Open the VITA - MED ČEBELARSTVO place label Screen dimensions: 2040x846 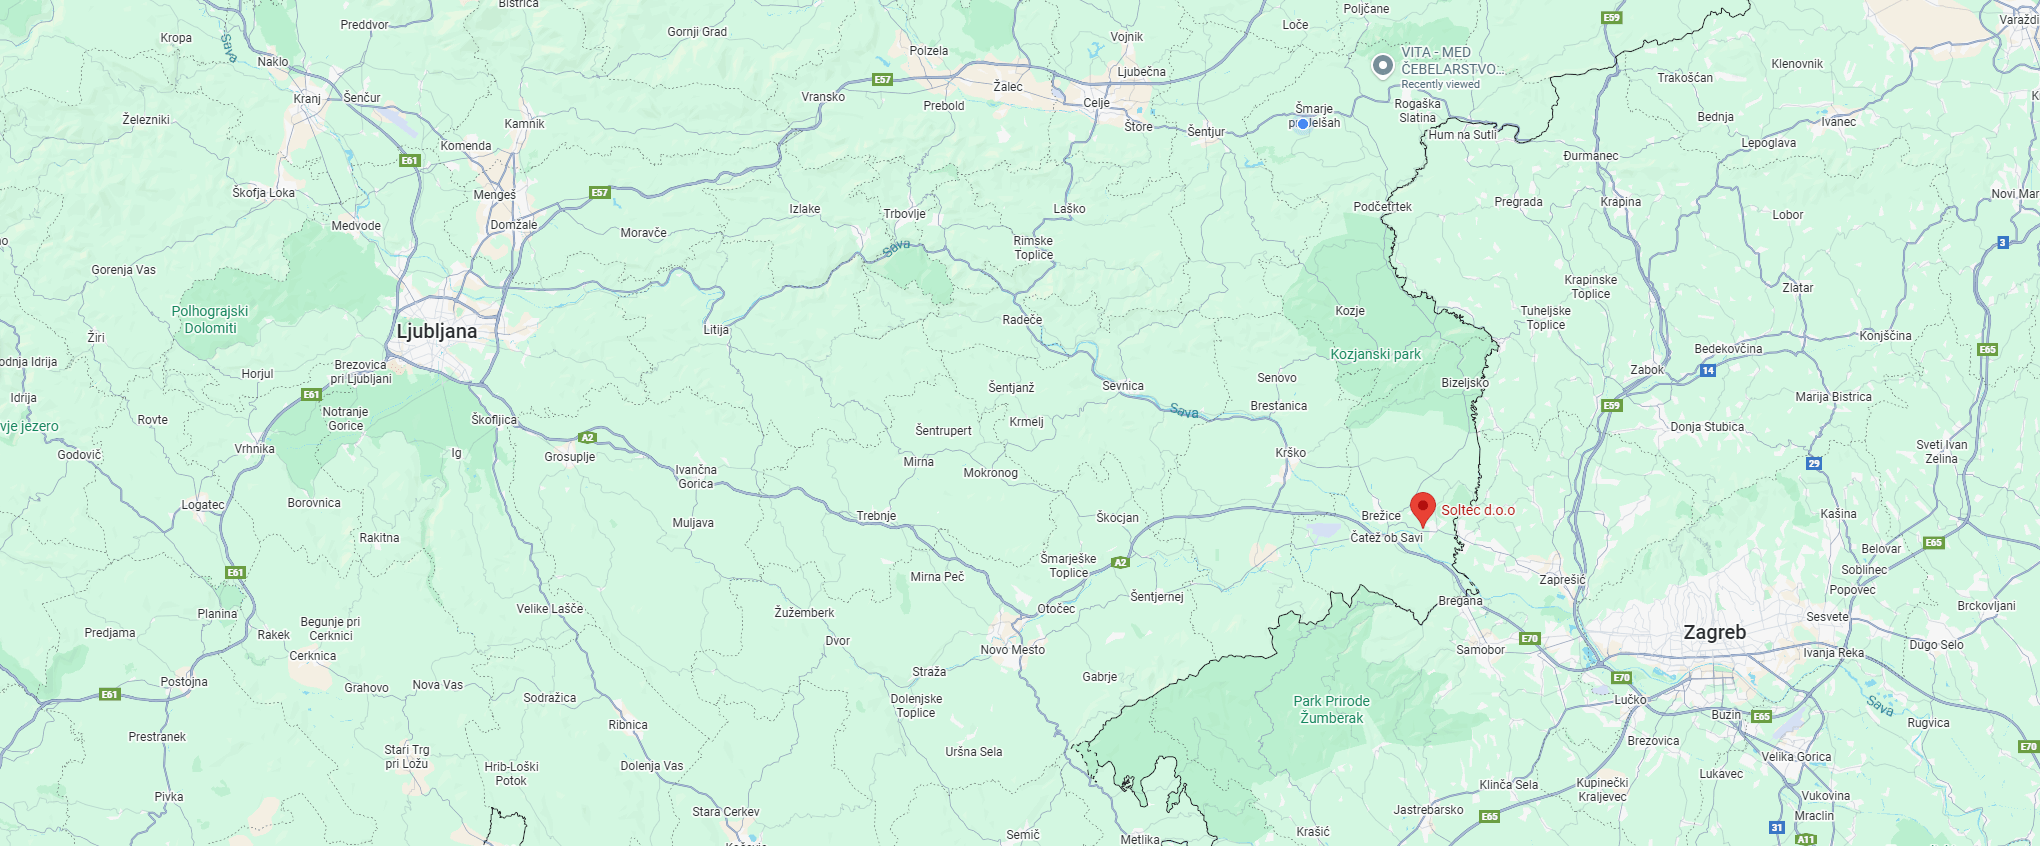click(1451, 61)
